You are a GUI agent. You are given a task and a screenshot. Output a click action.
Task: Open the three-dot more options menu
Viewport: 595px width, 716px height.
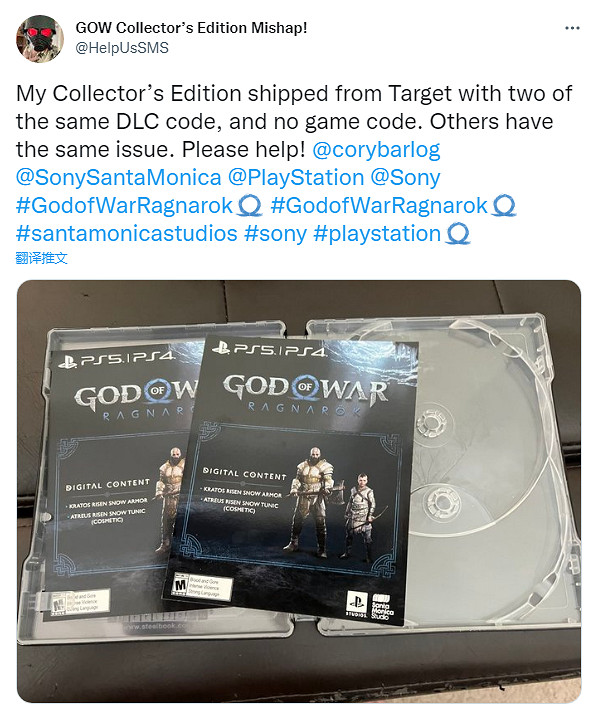tap(572, 28)
